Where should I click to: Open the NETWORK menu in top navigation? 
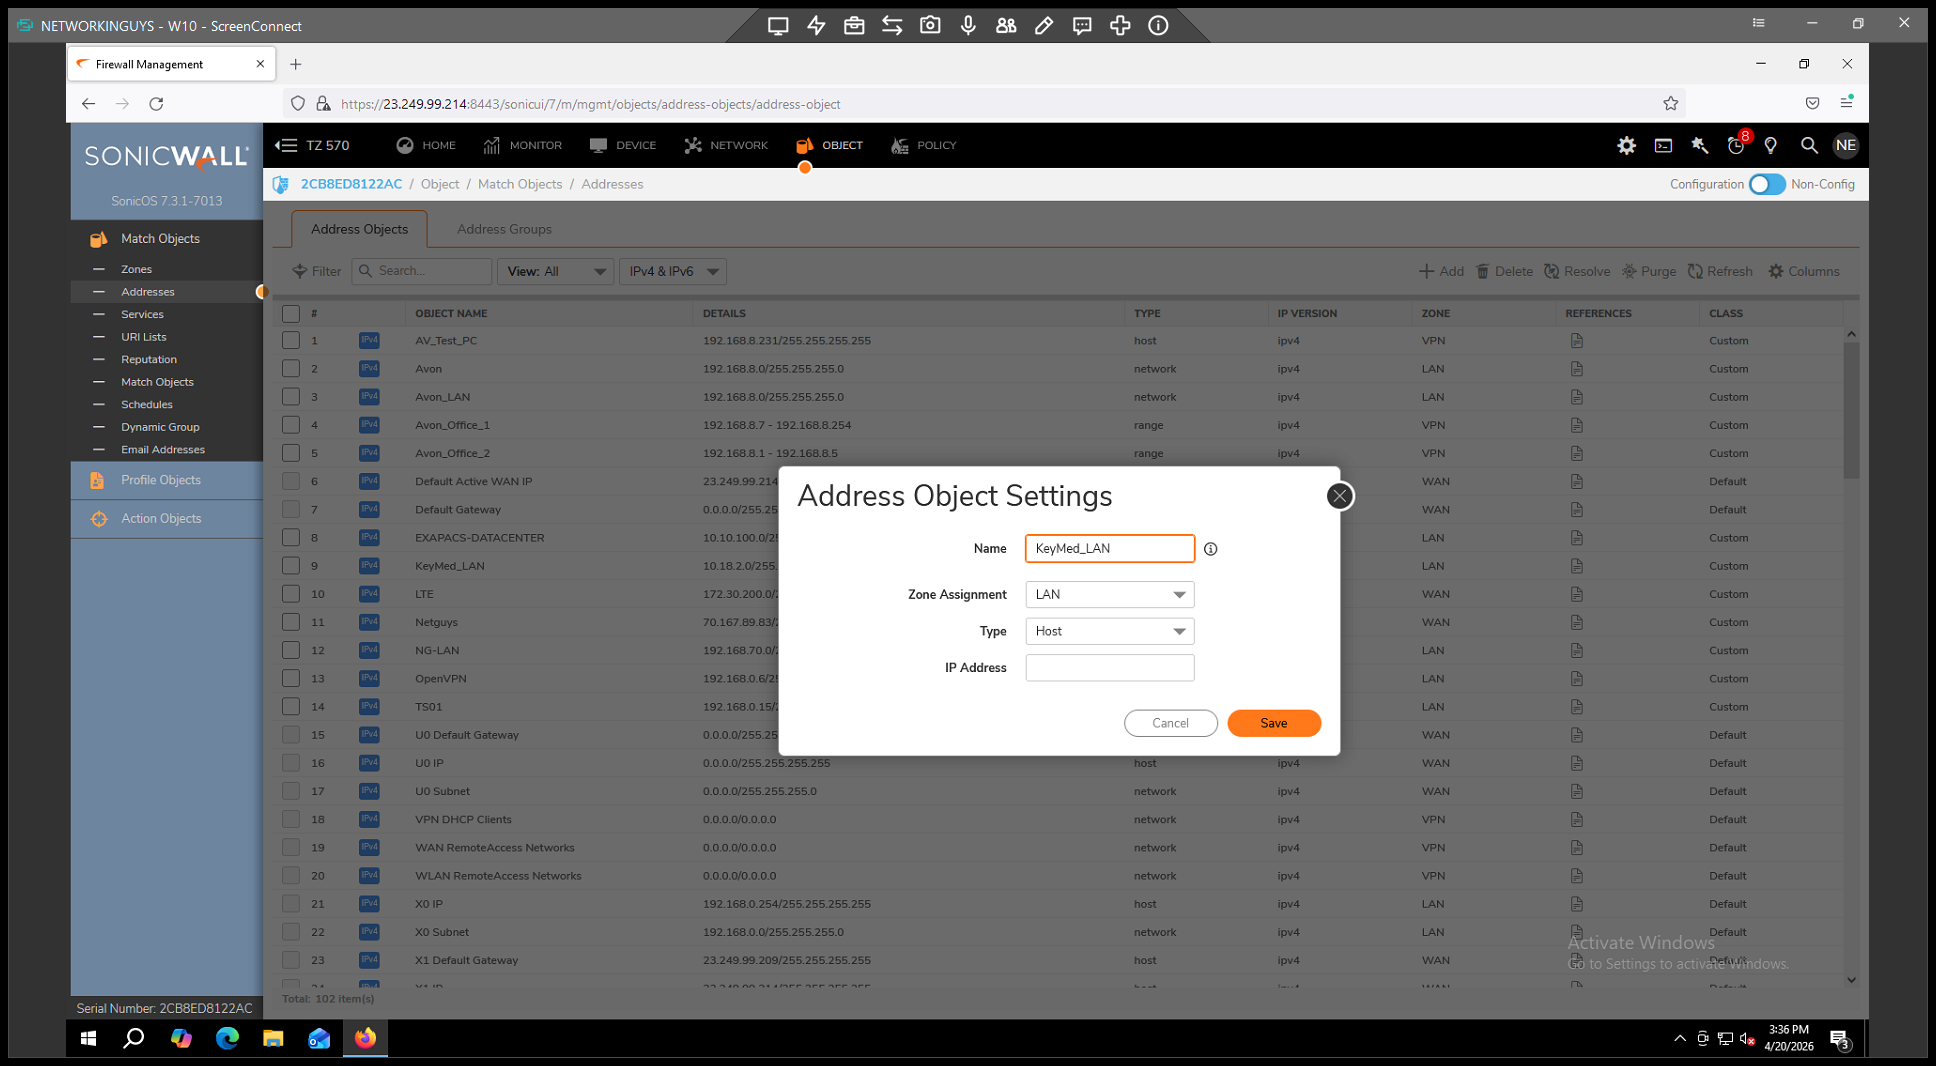pyautogui.click(x=726, y=146)
